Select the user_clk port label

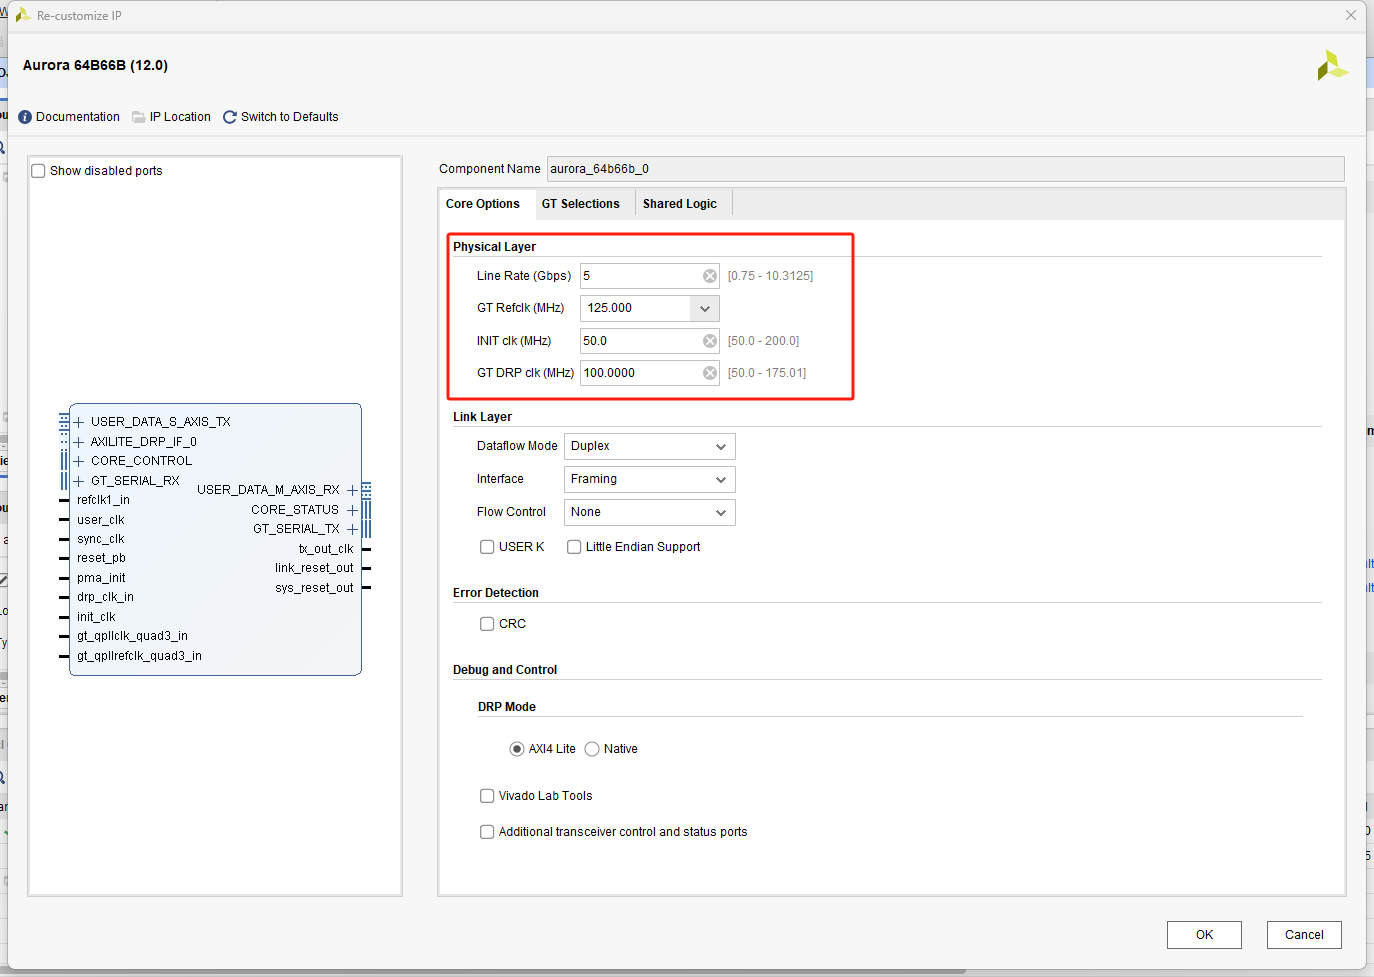tap(100, 520)
